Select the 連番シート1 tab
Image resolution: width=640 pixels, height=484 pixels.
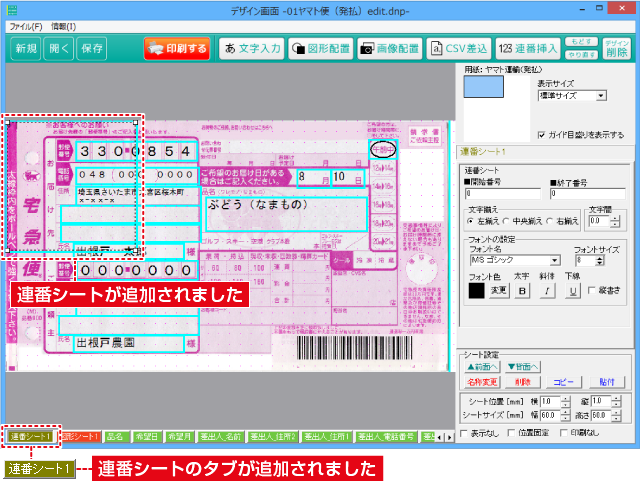click(x=31, y=437)
